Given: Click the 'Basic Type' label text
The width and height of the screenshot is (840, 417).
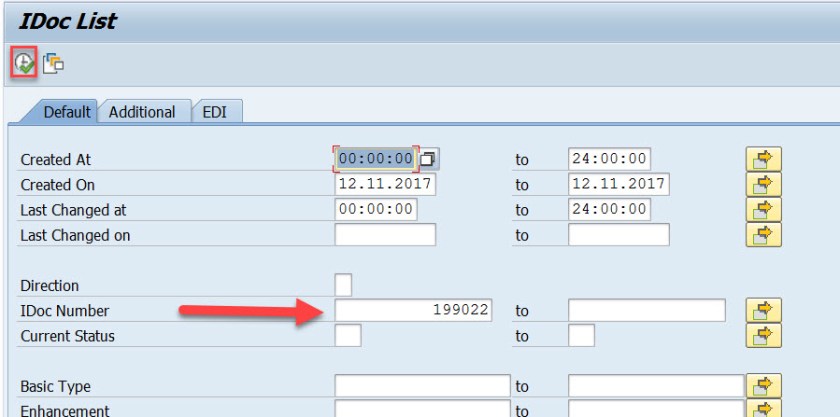Looking at the screenshot, I should (55, 387).
